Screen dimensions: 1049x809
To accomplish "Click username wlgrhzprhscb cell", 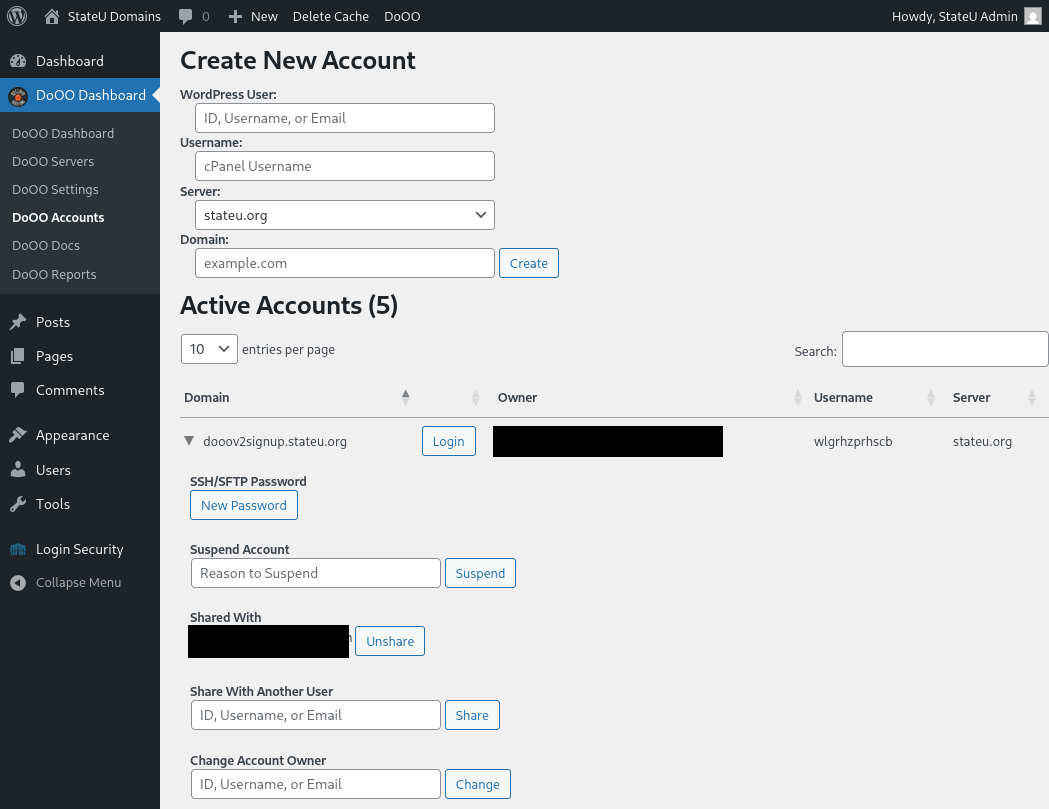I will (853, 441).
